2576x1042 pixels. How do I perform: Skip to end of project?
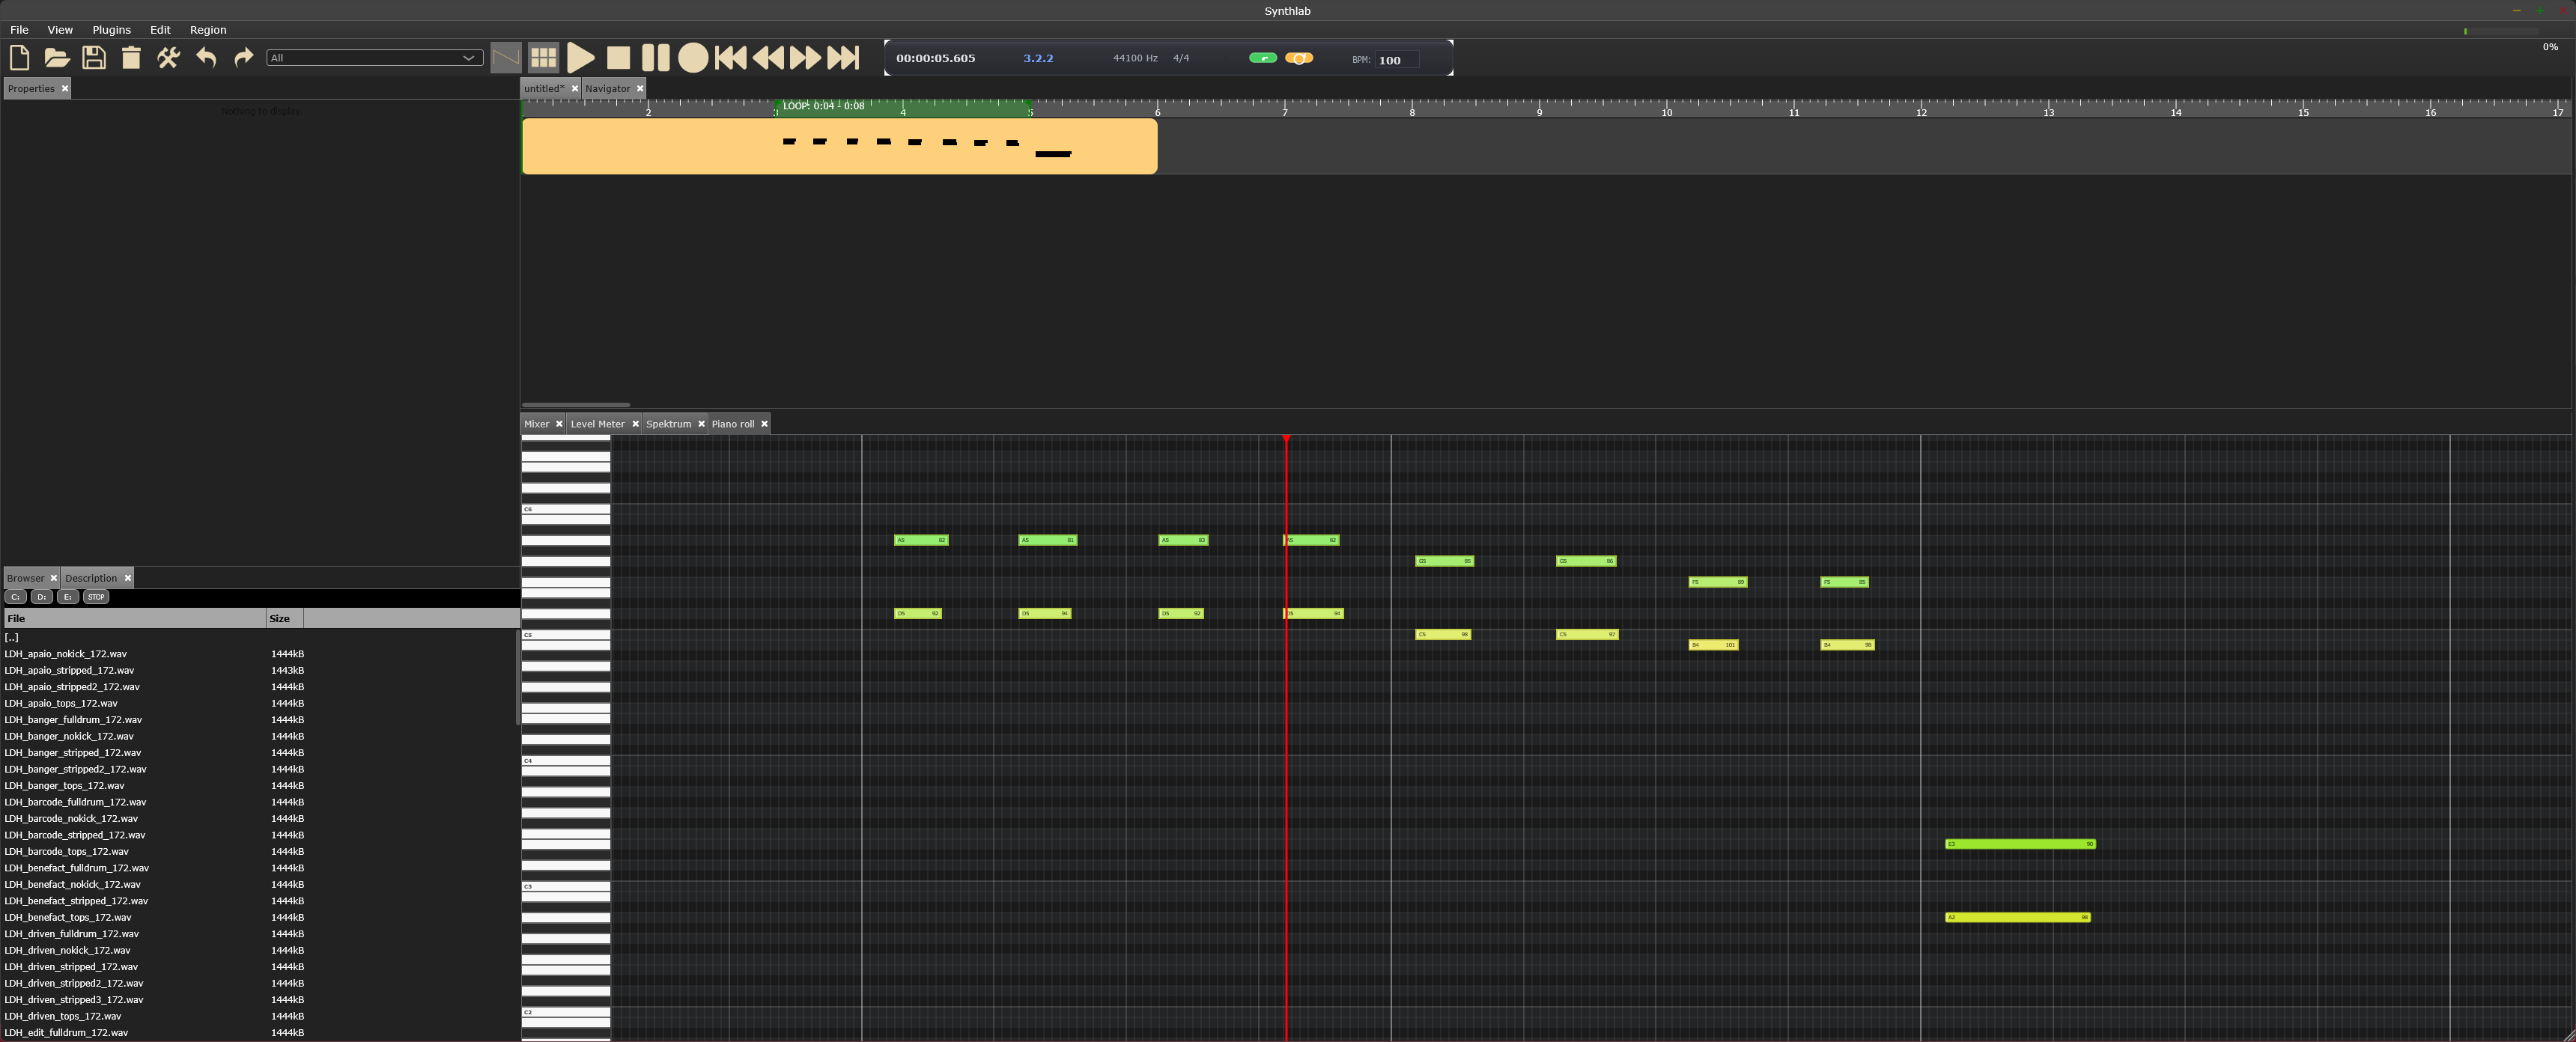pyautogui.click(x=843, y=58)
